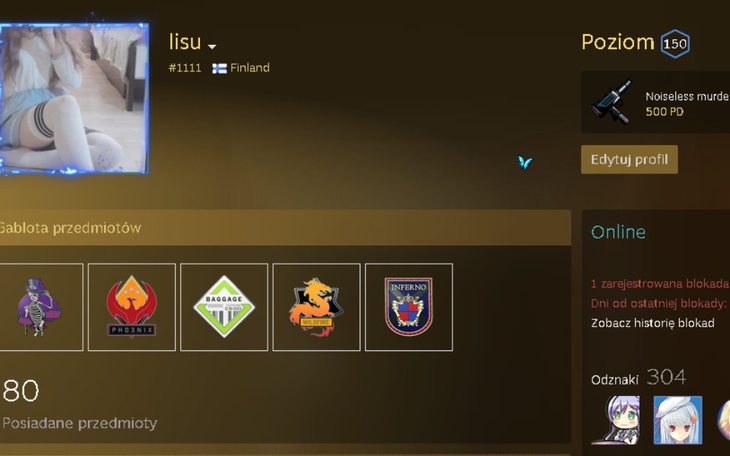
Task: Click the blue butterfly sticker
Action: click(525, 162)
